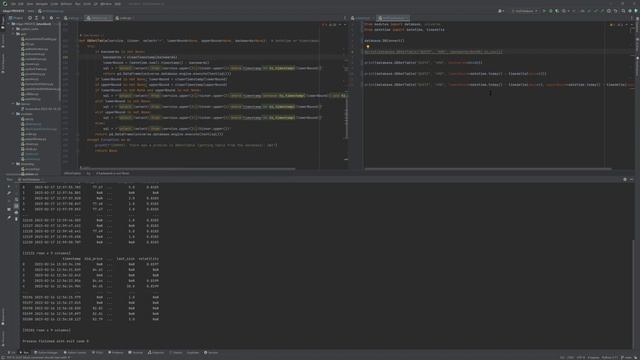The image size is (640, 360).
Task: Go to next highlighted error in left editor
Action: tap(345, 24)
